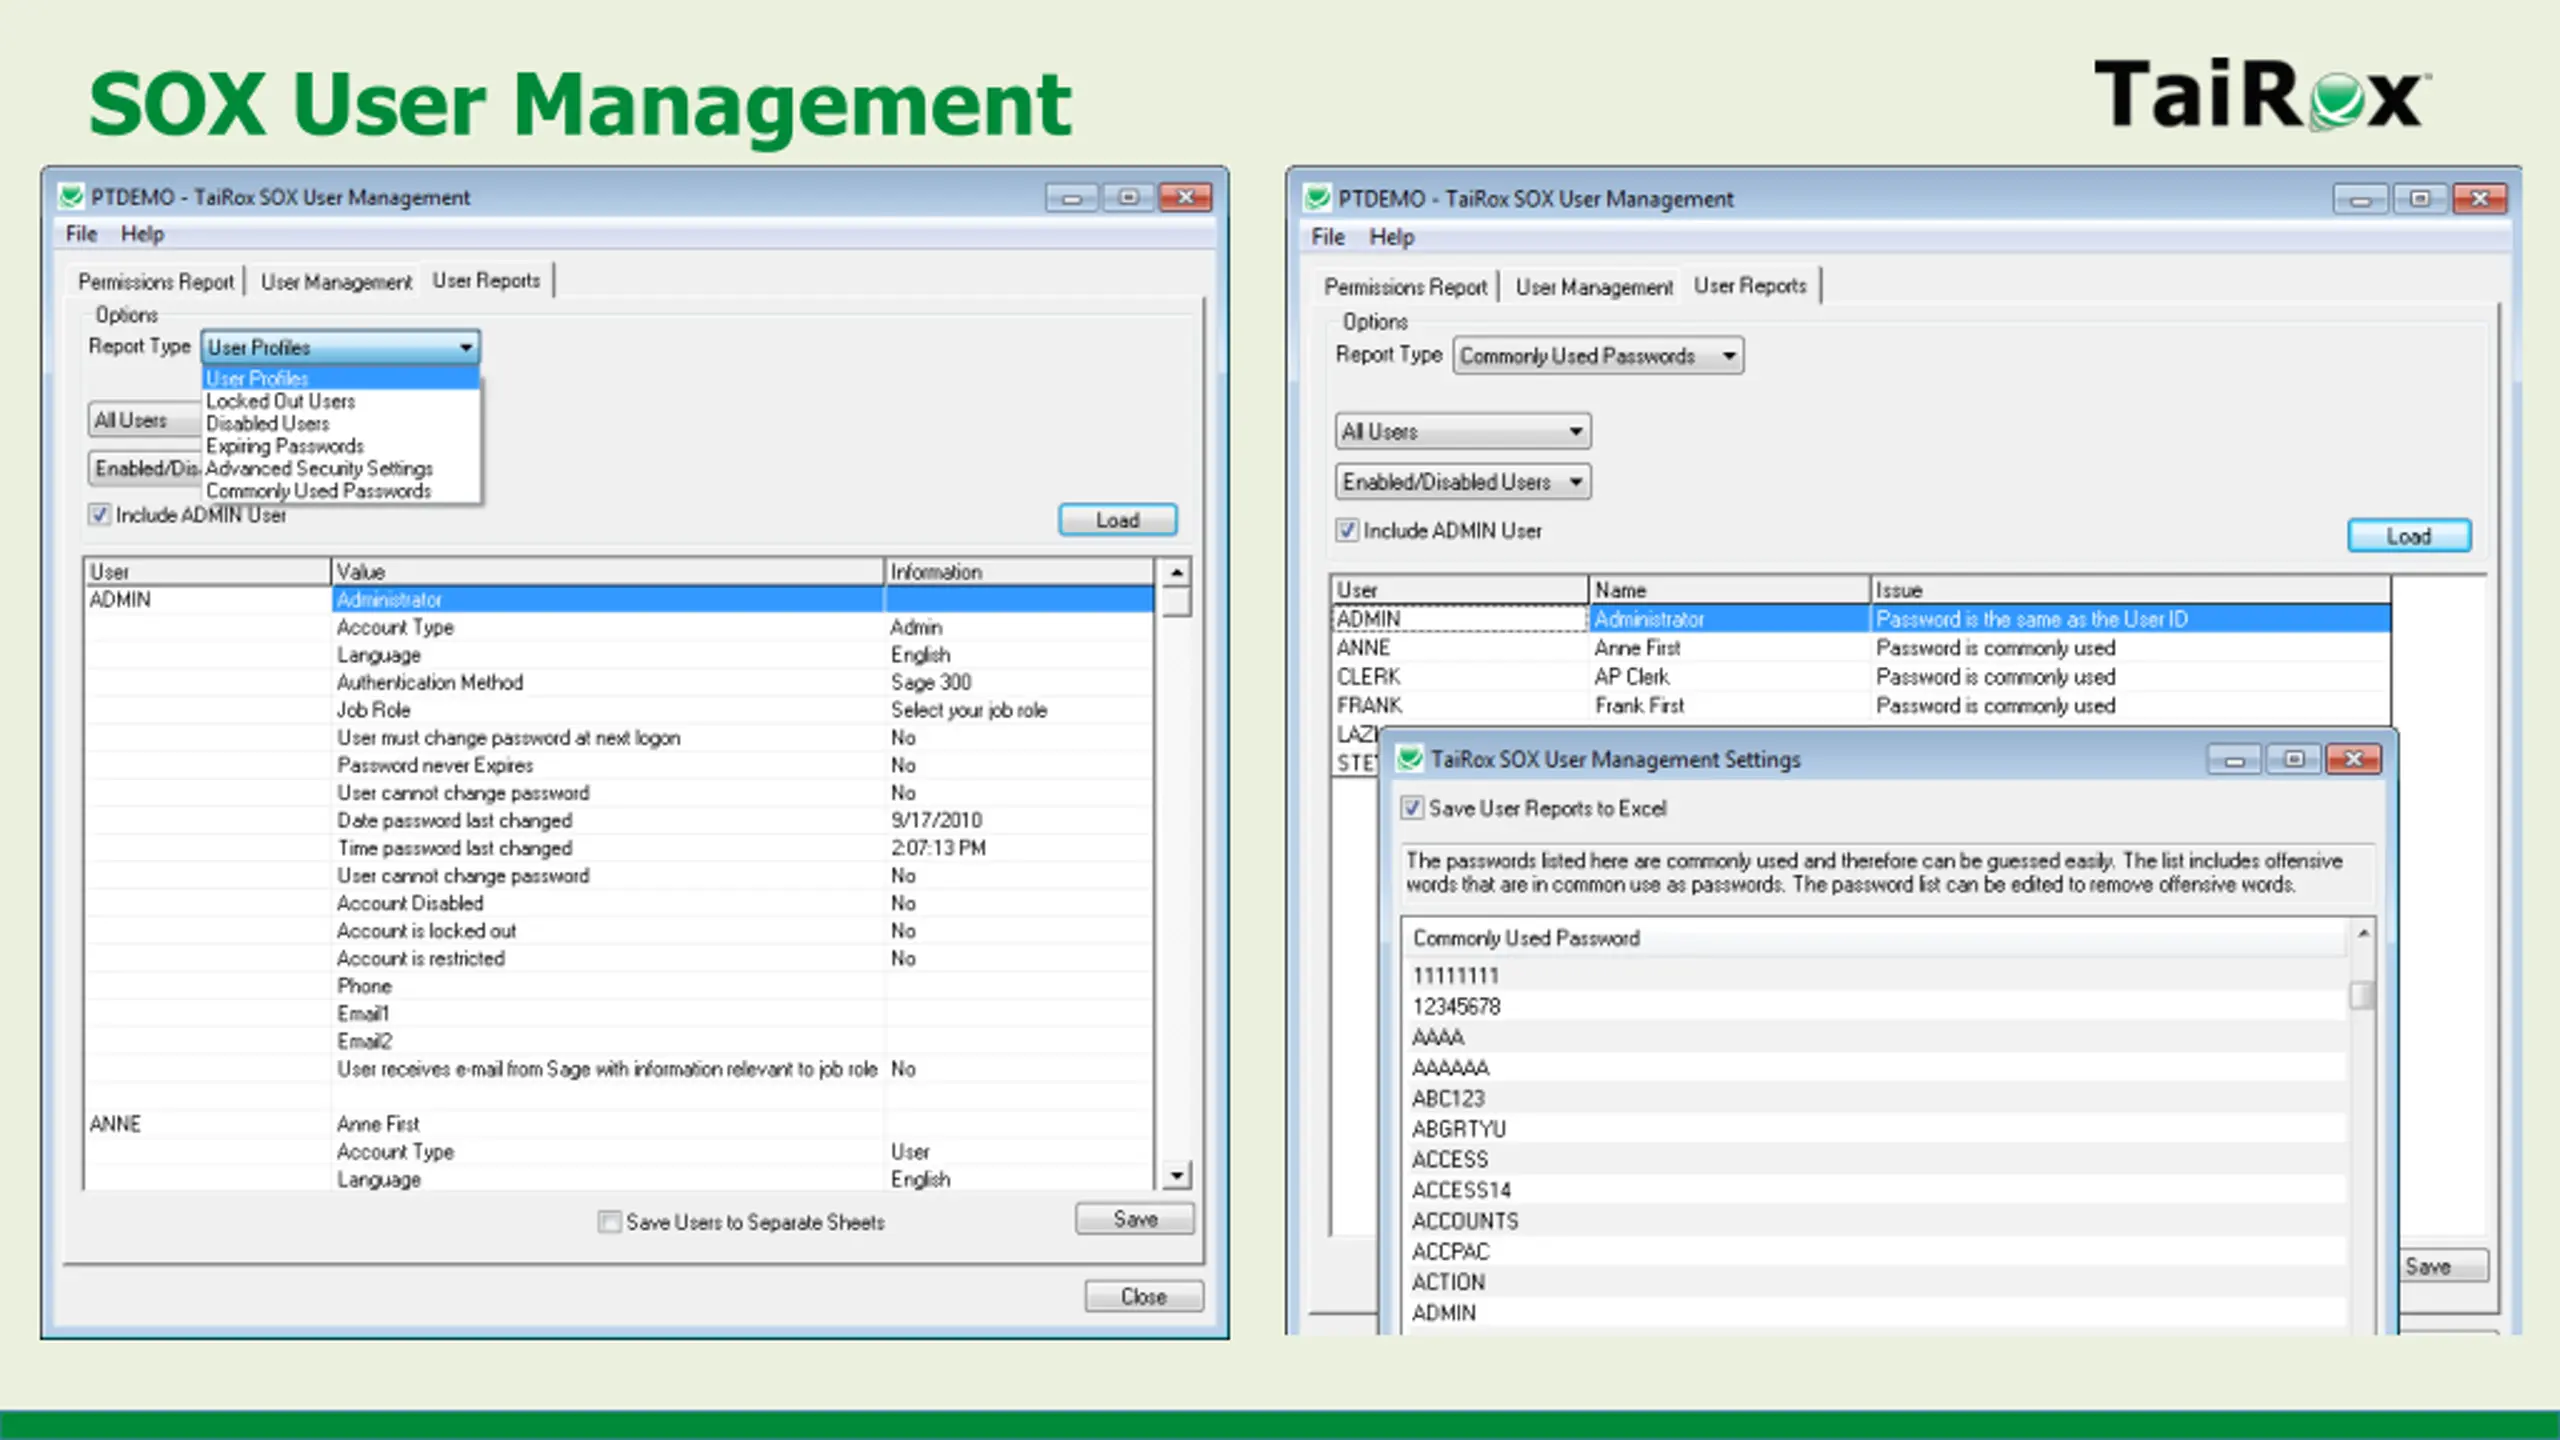Click Load button in right window

pos(2409,536)
